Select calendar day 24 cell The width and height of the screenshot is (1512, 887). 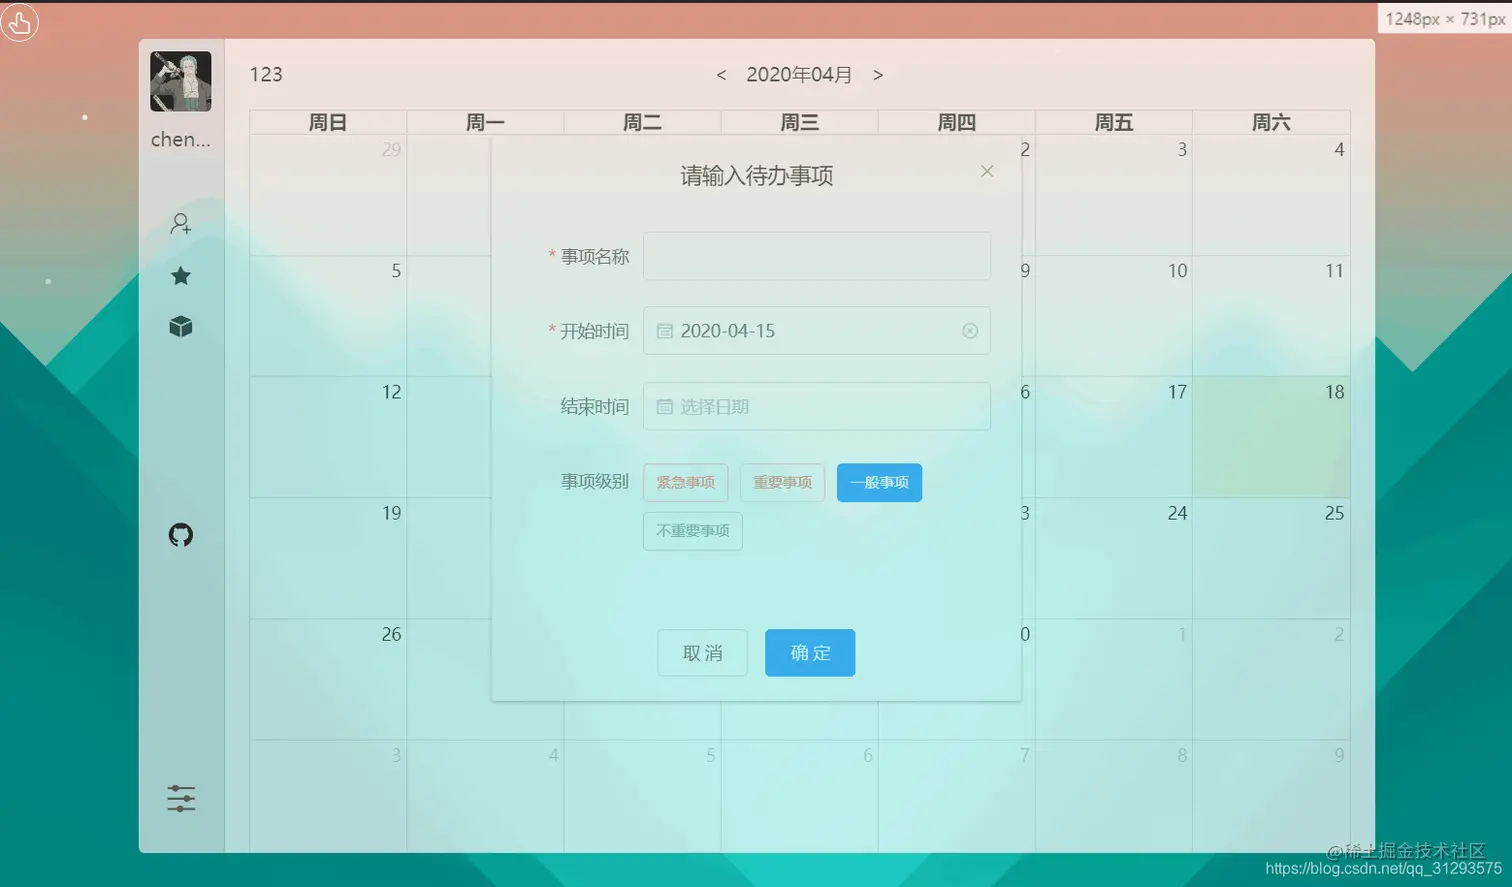pos(1113,558)
